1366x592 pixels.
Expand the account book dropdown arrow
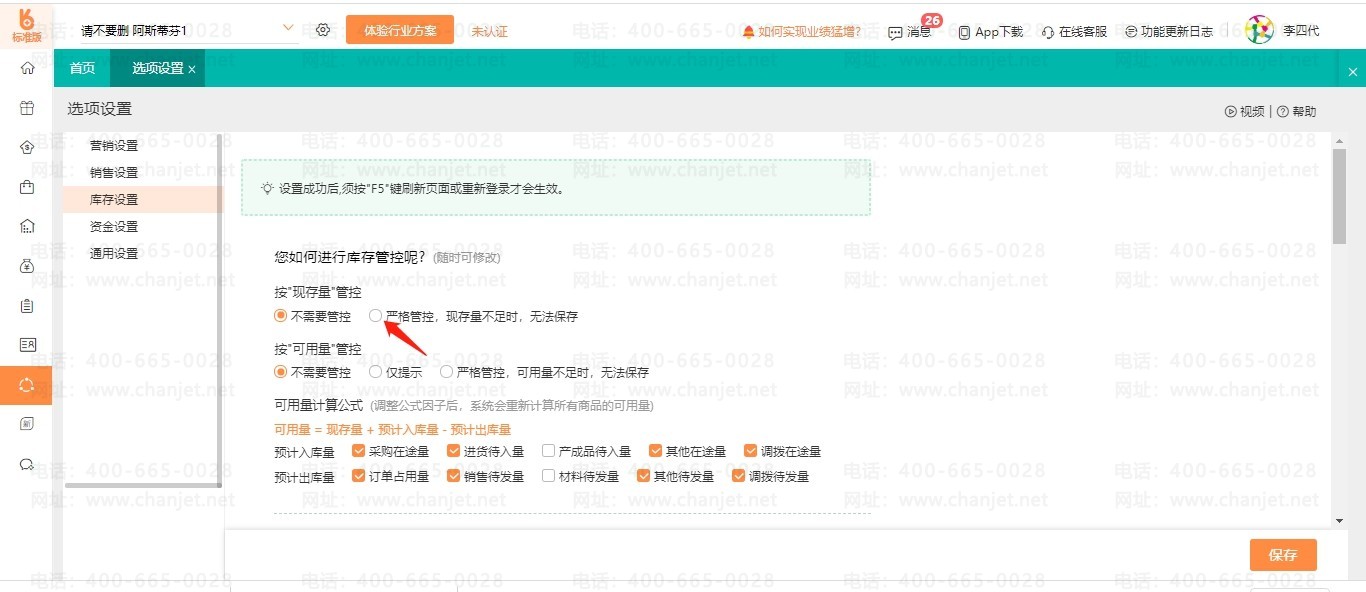click(288, 29)
